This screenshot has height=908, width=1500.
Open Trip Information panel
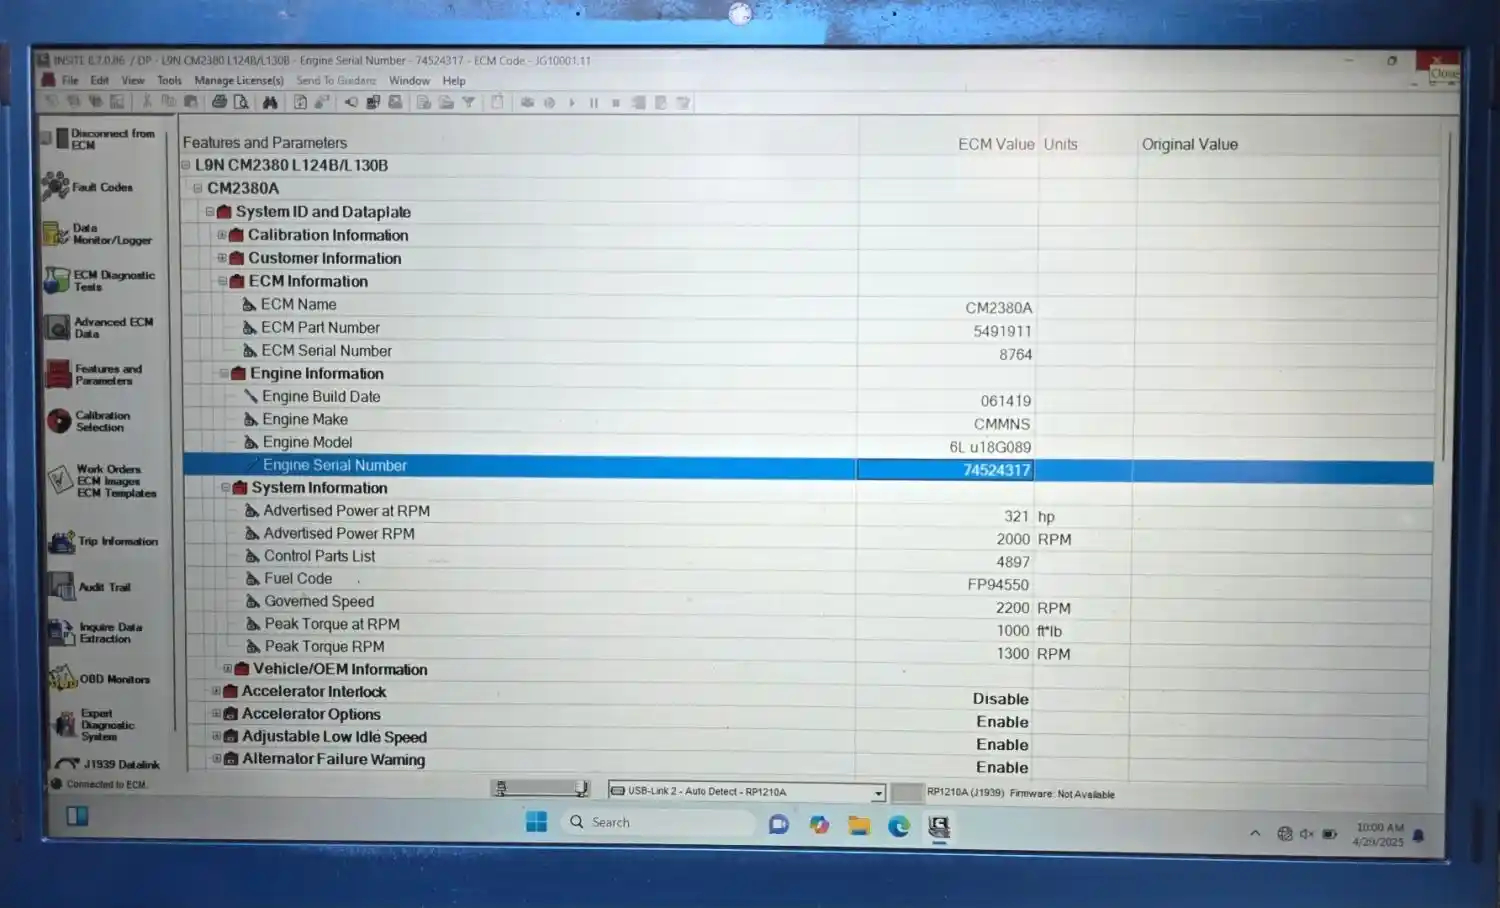[x=116, y=542]
